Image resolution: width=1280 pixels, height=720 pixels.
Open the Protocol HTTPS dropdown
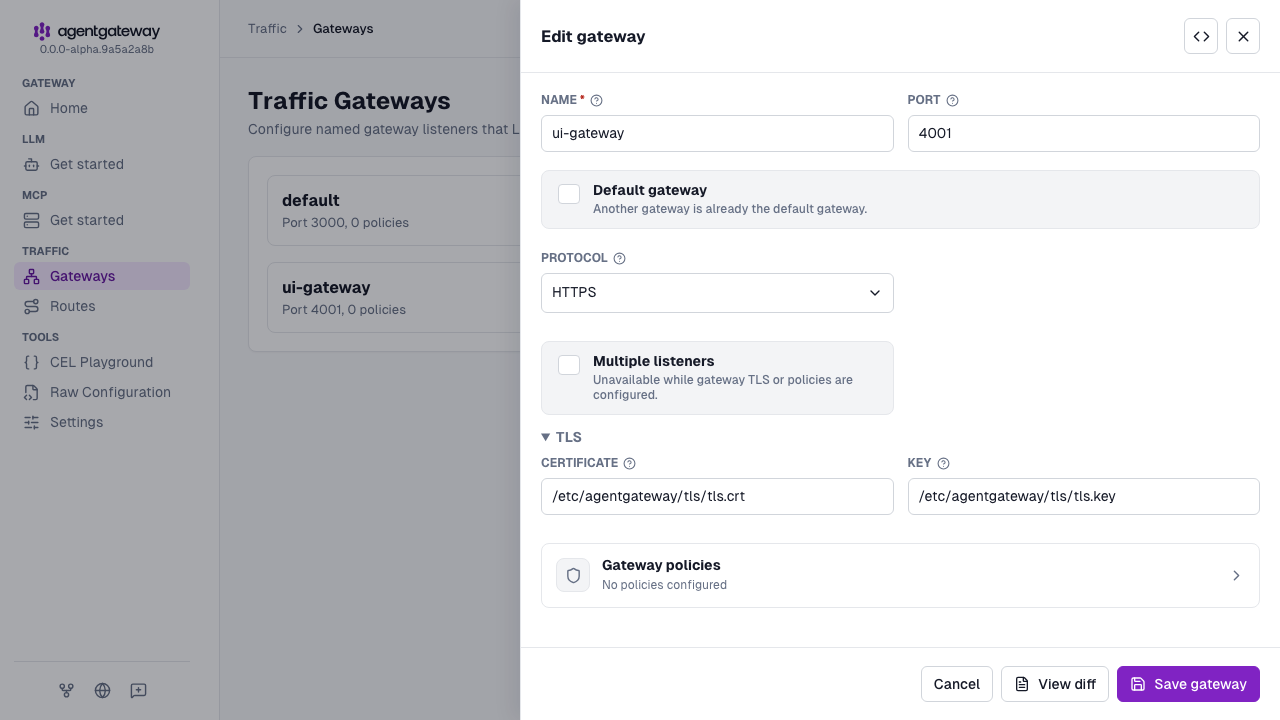pyautogui.click(x=717, y=293)
